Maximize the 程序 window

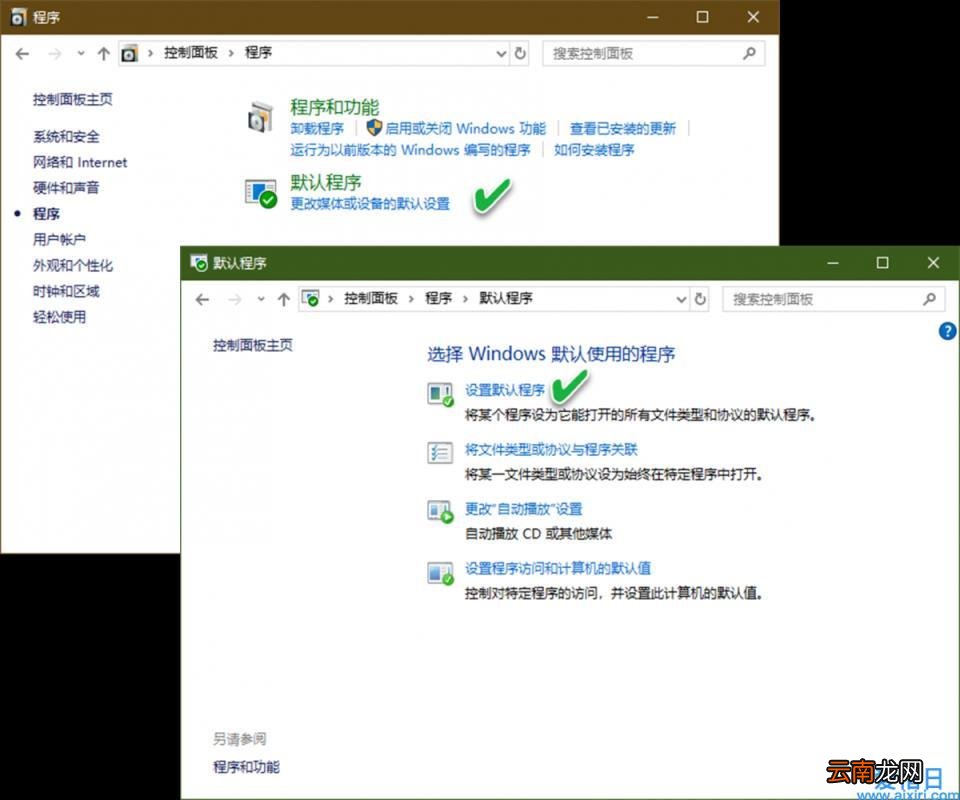(702, 17)
